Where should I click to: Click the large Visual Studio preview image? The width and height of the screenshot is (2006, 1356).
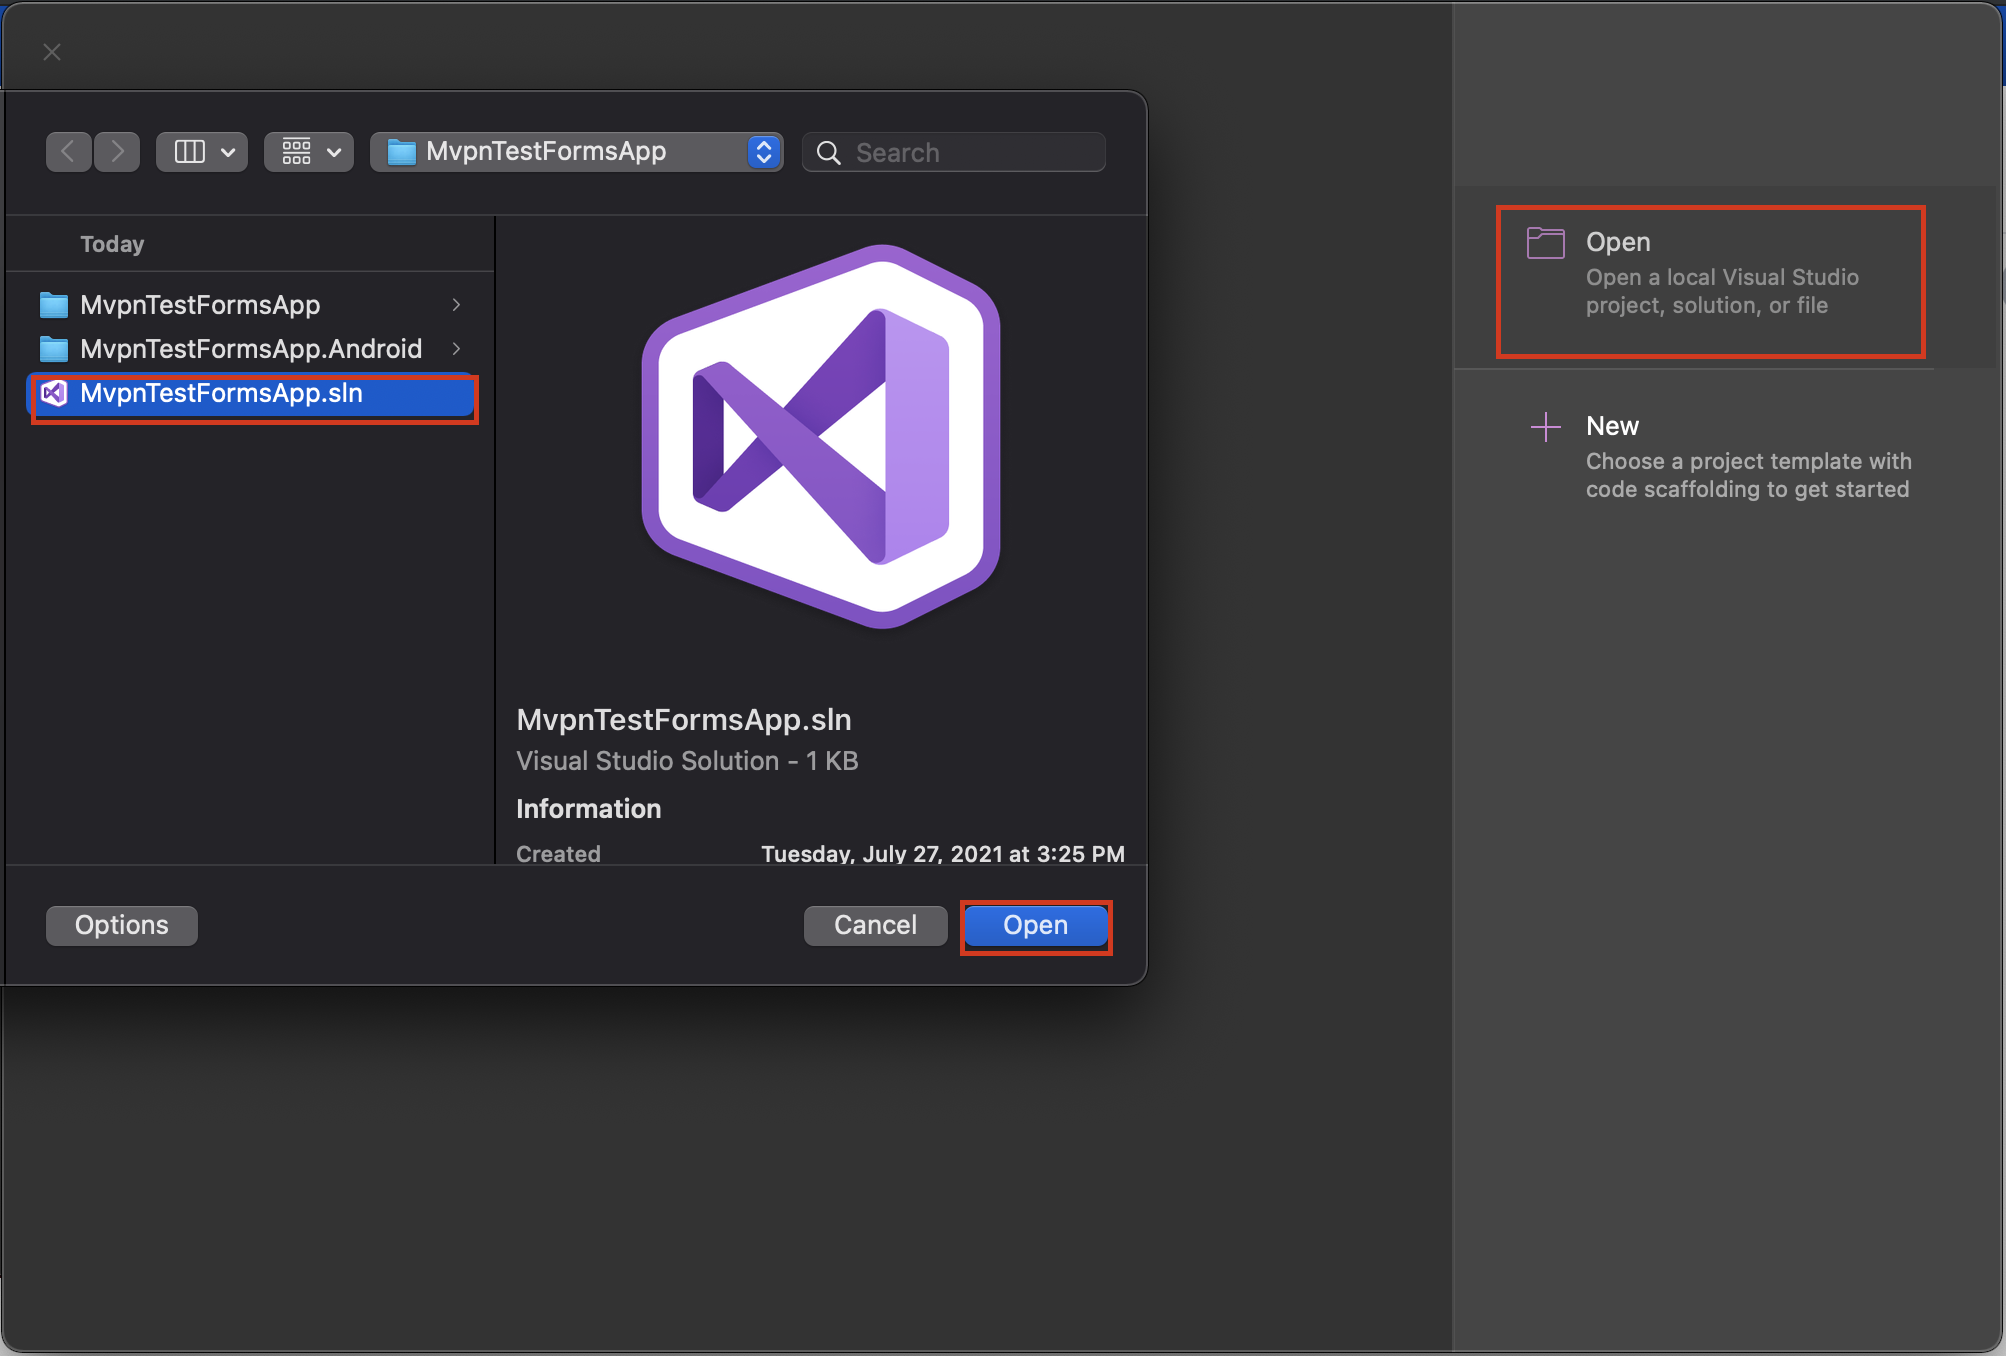[821, 437]
